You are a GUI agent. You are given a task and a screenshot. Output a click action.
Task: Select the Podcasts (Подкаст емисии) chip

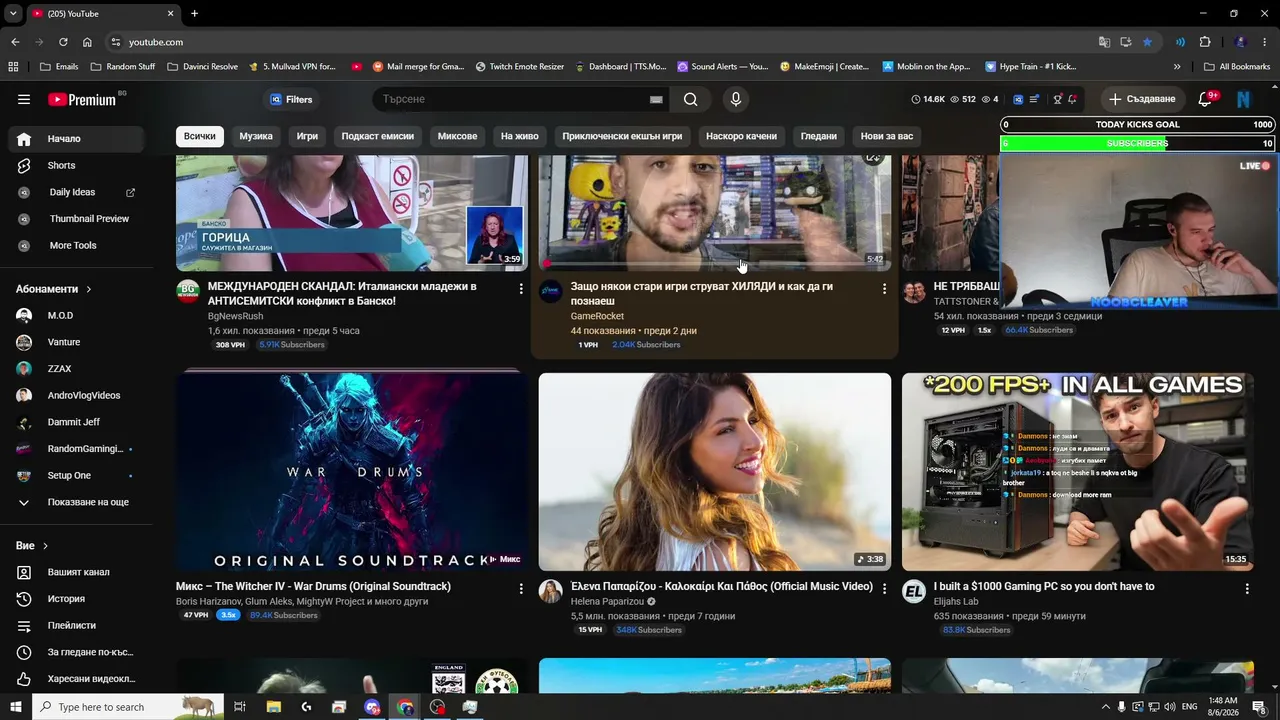click(377, 136)
